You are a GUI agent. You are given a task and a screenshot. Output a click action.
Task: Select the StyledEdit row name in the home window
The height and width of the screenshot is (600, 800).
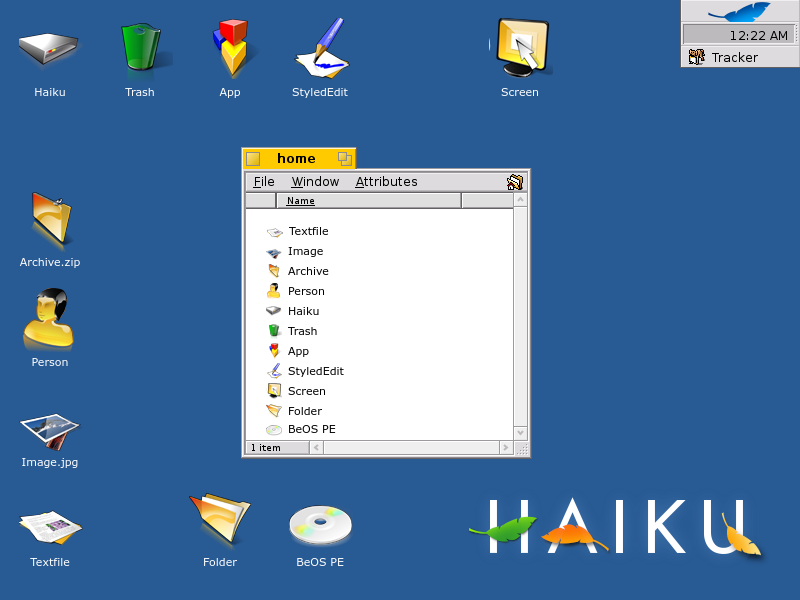pyautogui.click(x=316, y=371)
